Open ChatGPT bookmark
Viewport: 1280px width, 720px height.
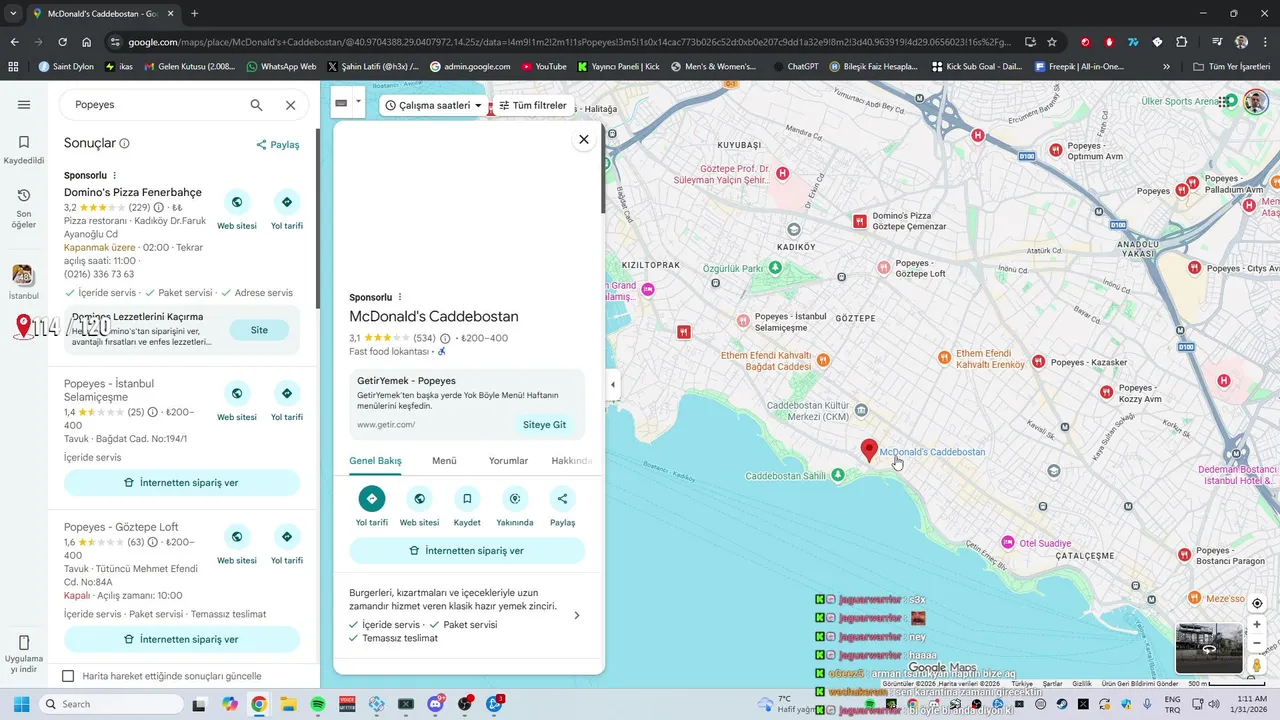794,67
